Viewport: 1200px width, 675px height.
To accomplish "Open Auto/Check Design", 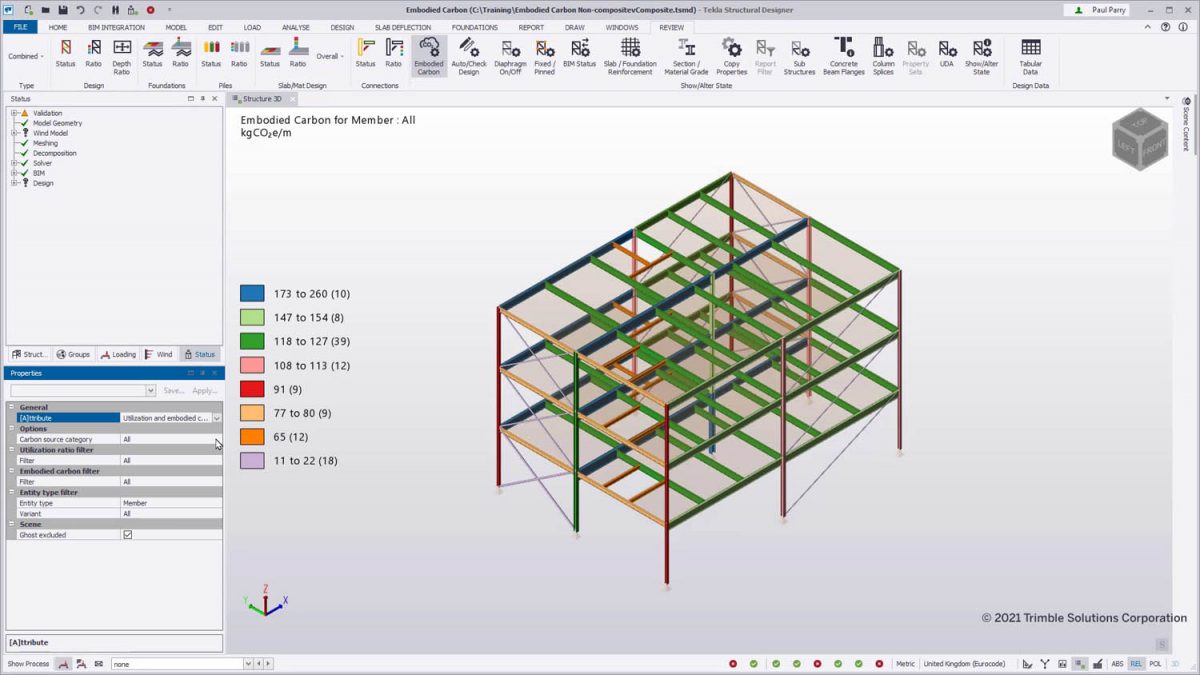I will pyautogui.click(x=469, y=57).
